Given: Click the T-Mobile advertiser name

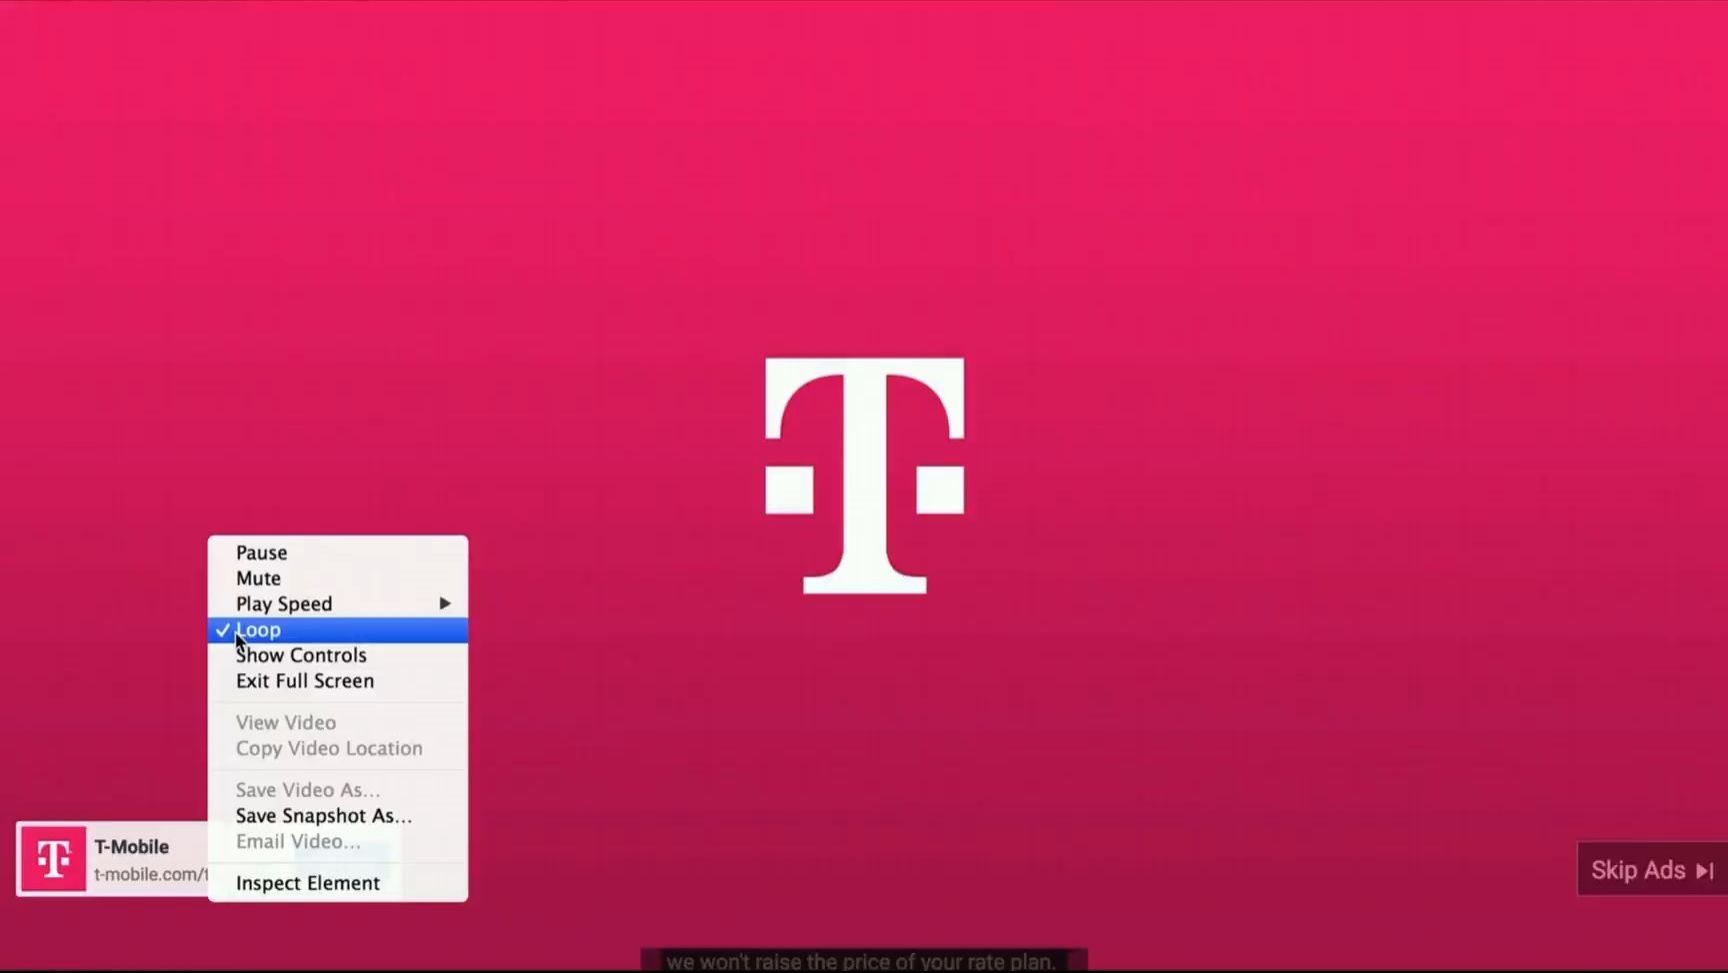Looking at the screenshot, I should pyautogui.click(x=132, y=847).
